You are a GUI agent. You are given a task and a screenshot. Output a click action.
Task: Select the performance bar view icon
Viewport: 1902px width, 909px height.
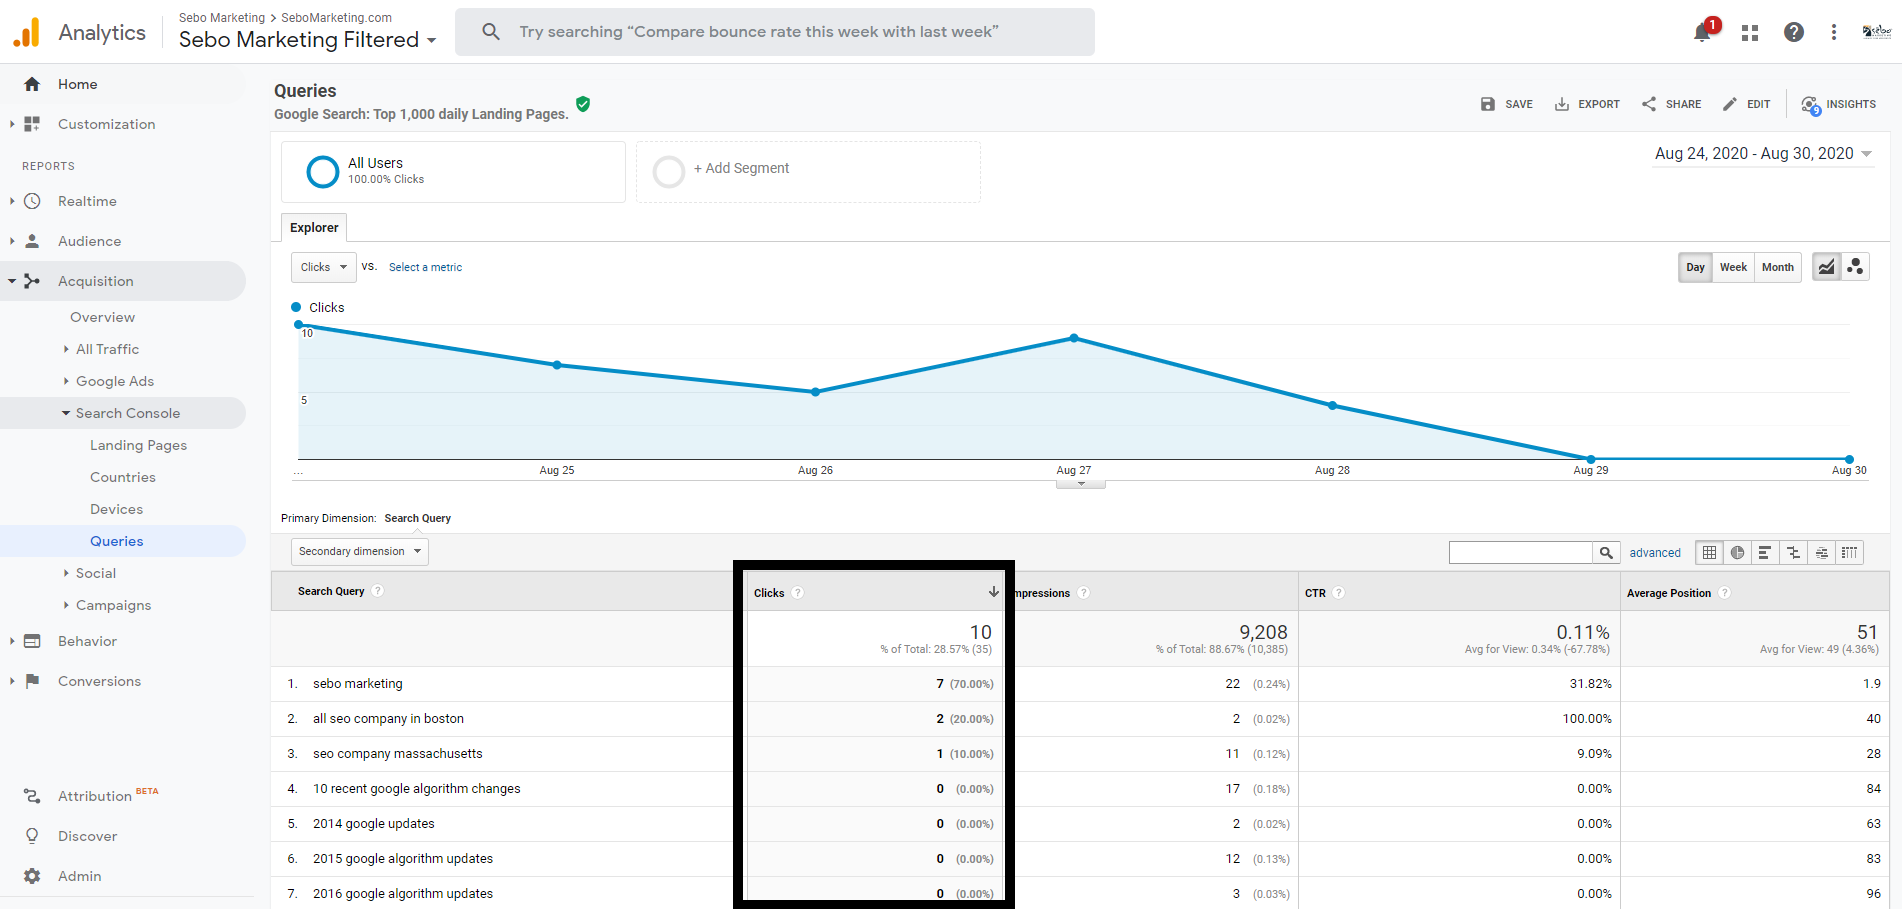[1765, 552]
